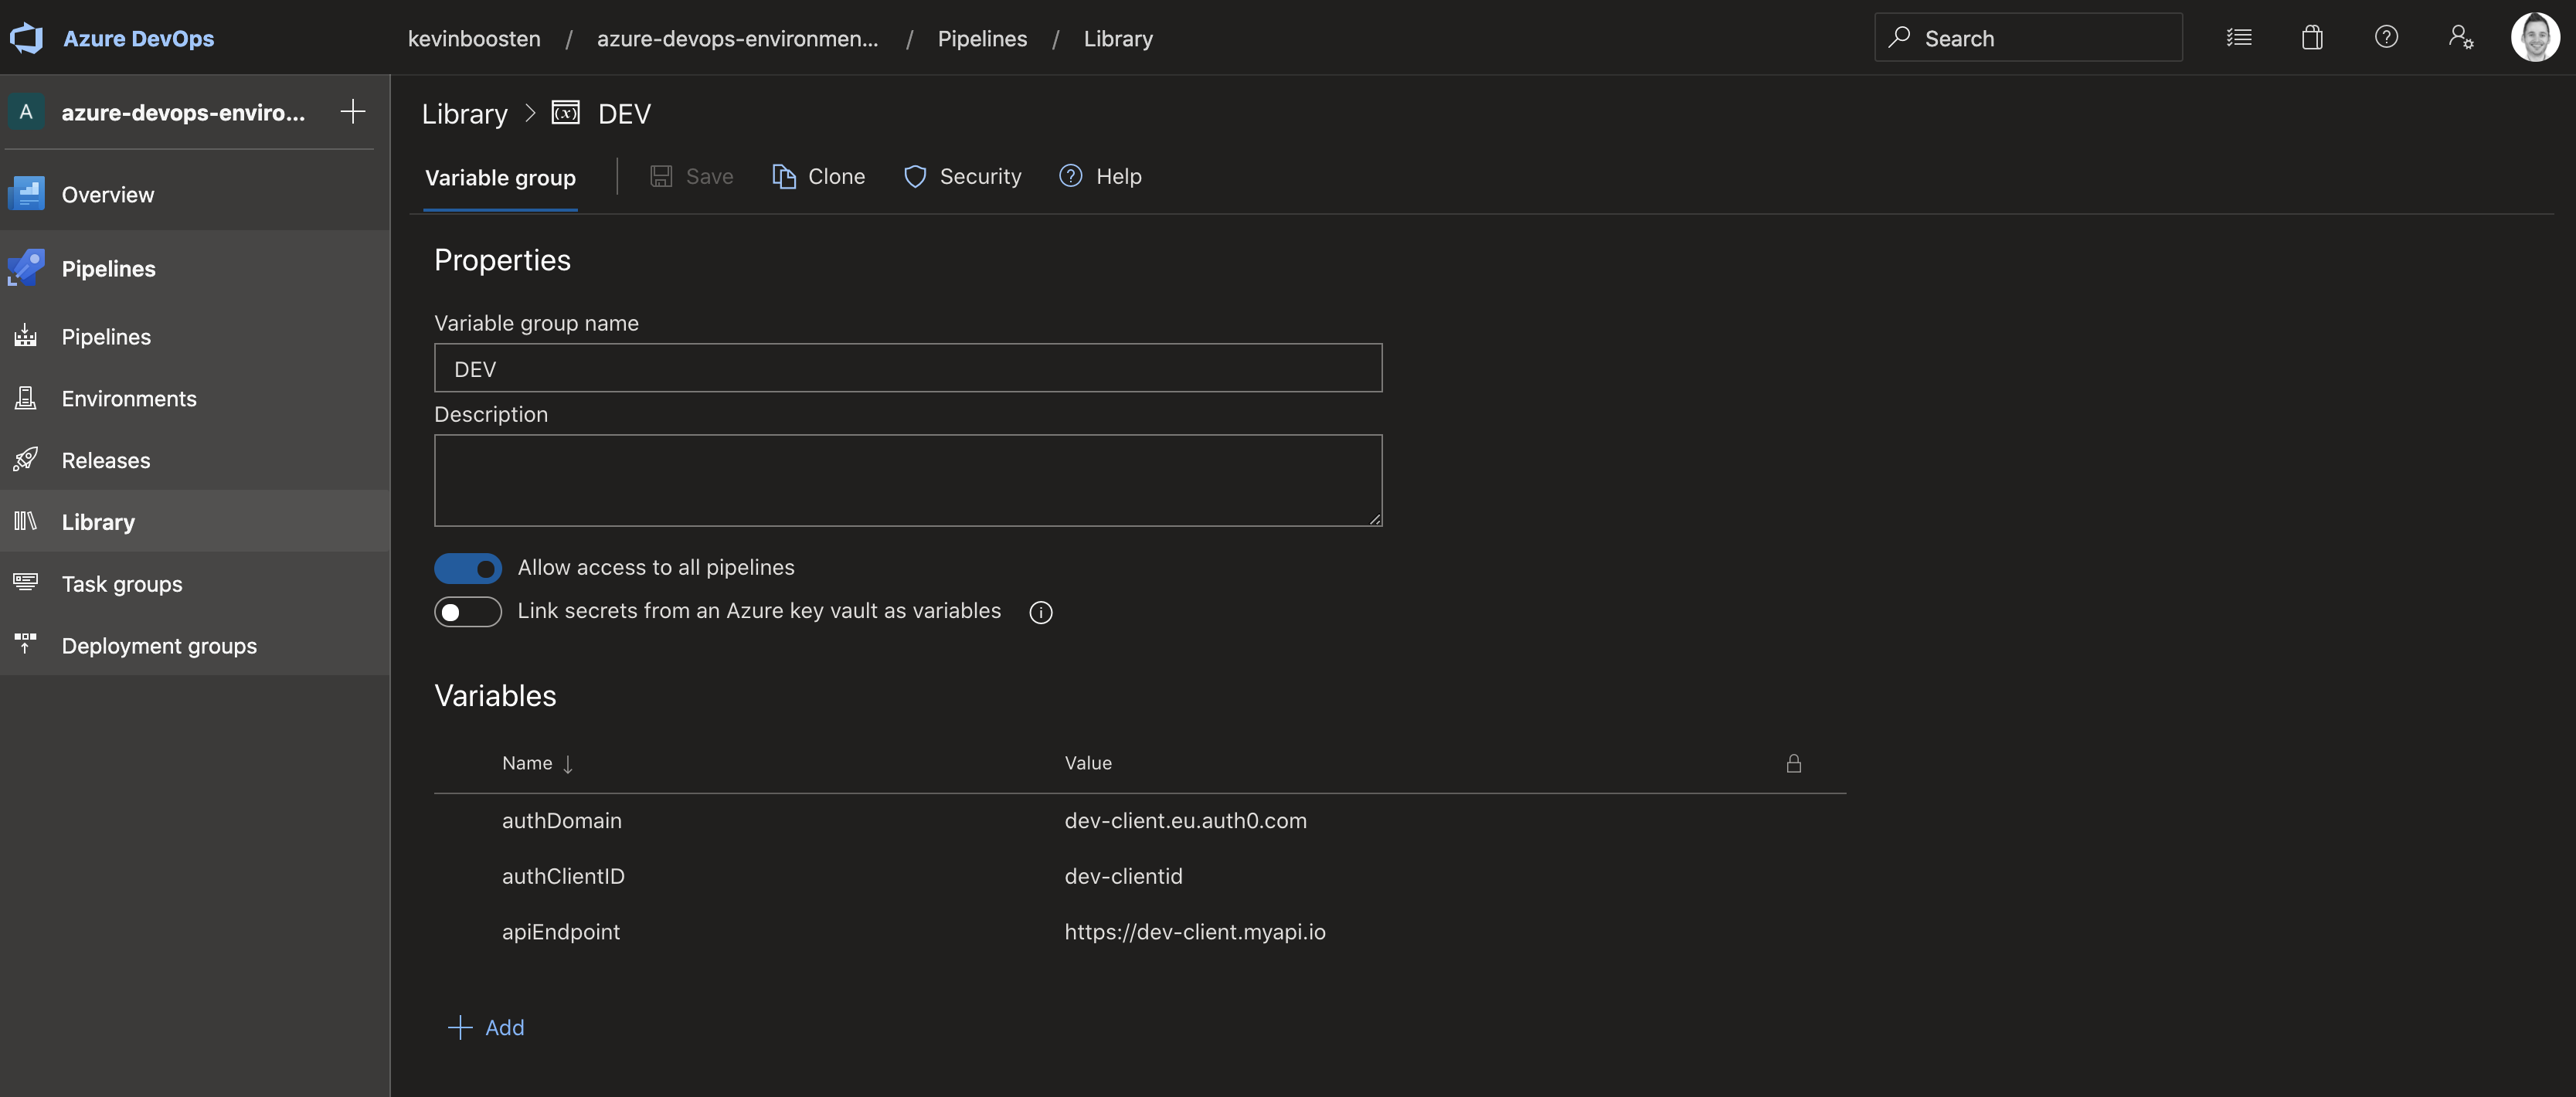Image resolution: width=2576 pixels, height=1097 pixels.
Task: Toggle Link secrets from Azure key vault
Action: click(468, 611)
